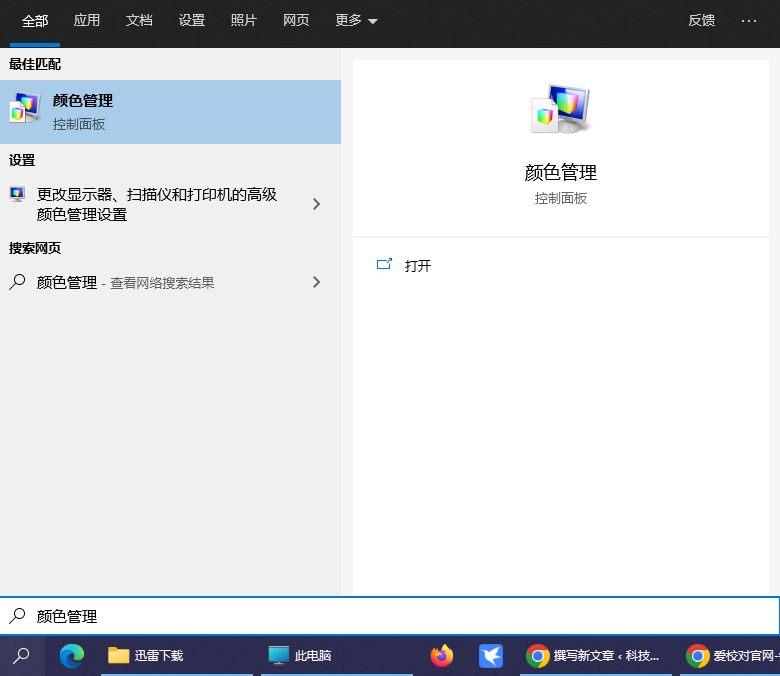Click magnifier icon beside web search result
This screenshot has height=676, width=780.
(17, 282)
